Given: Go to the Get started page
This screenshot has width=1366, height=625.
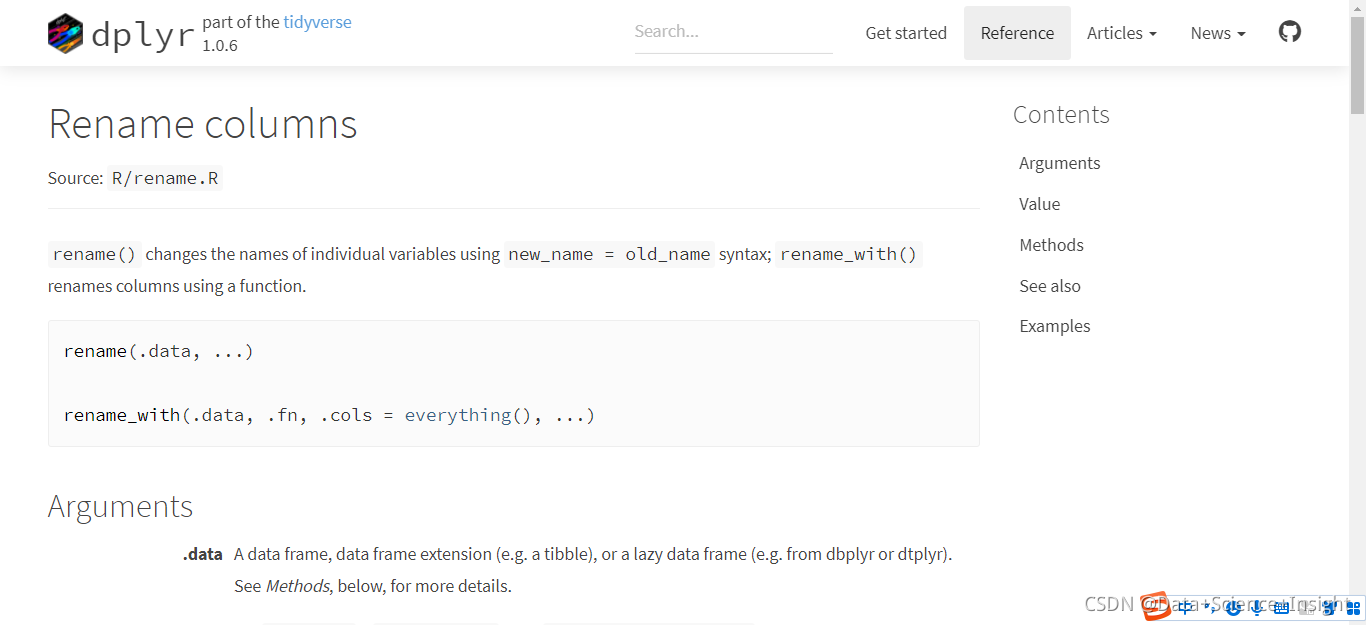Looking at the screenshot, I should [x=906, y=33].
